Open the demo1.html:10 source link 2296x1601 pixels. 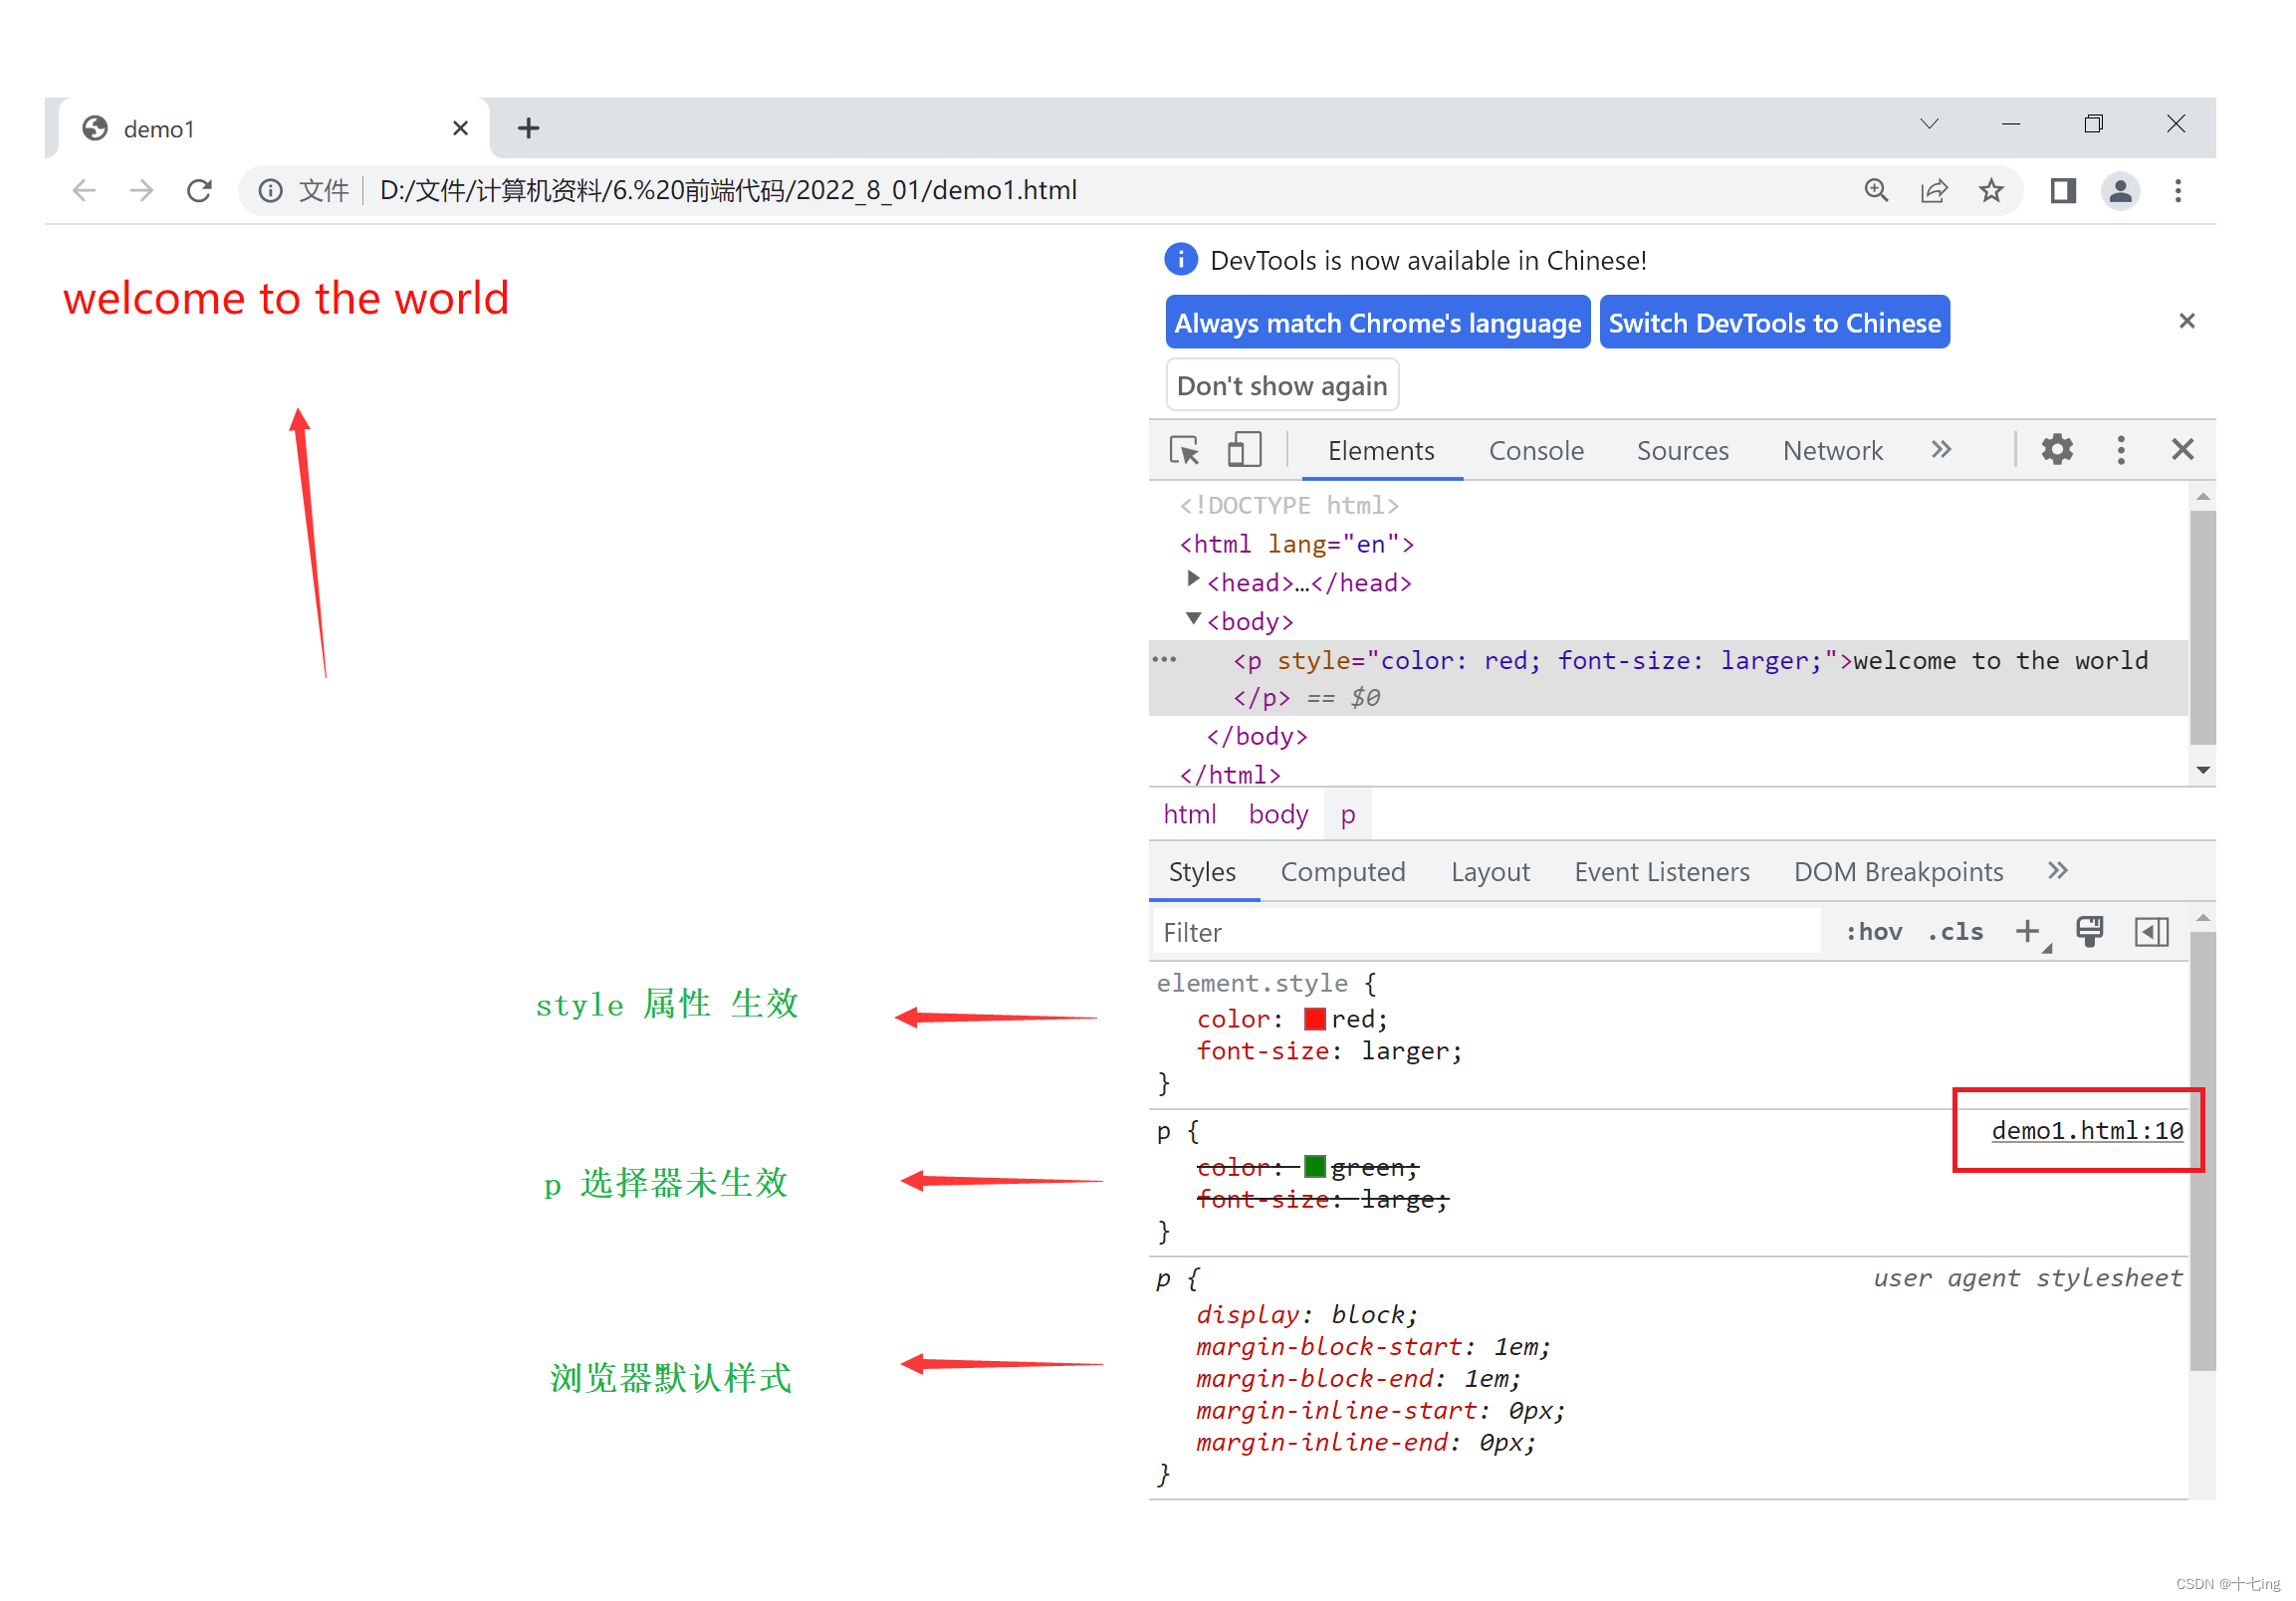(2086, 1131)
